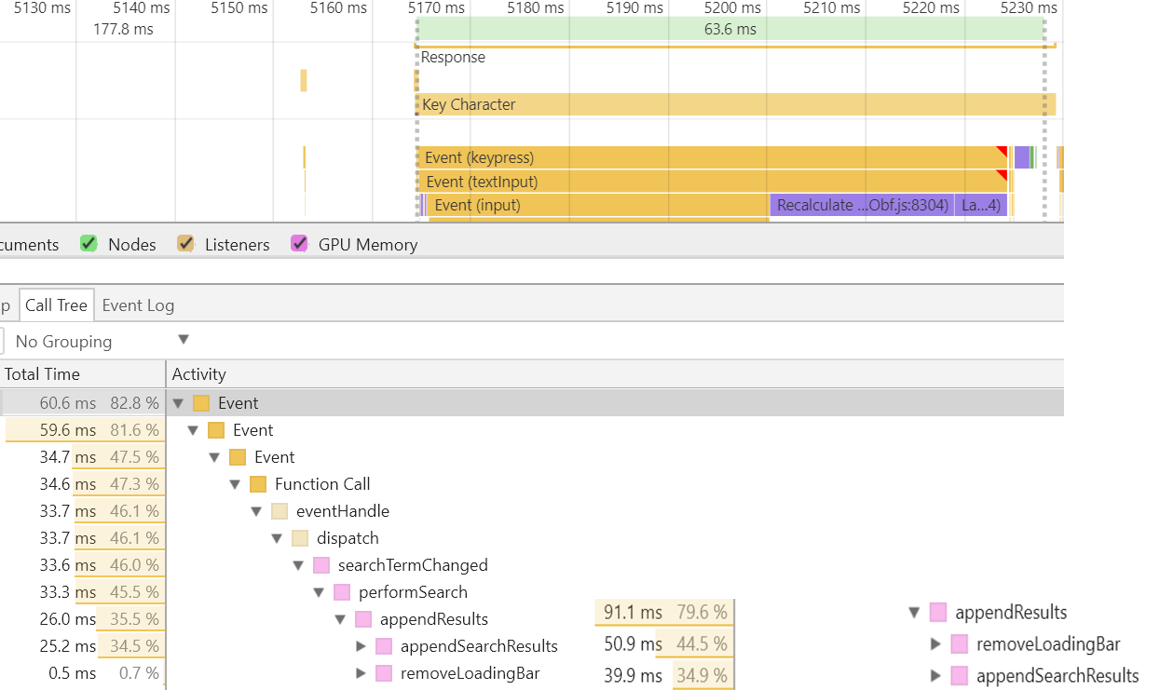The width and height of the screenshot is (1157, 690).
Task: Select the Key Character interaction bar
Action: [736, 104]
